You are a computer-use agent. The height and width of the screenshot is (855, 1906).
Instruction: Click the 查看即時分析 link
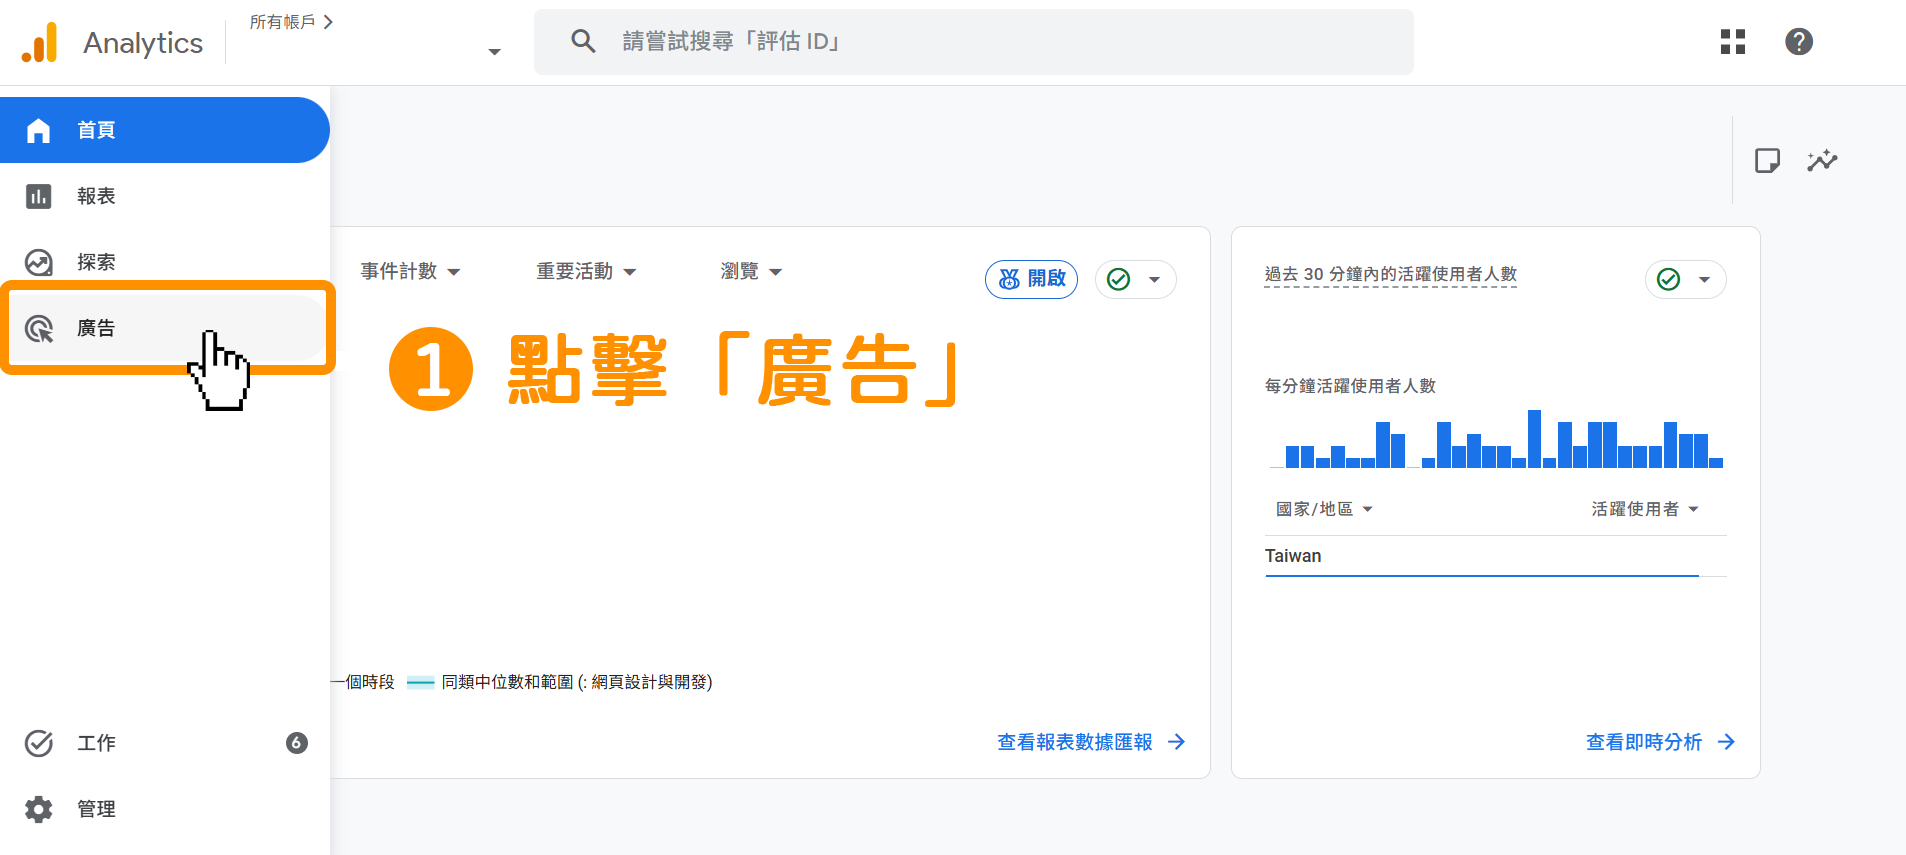1660,742
